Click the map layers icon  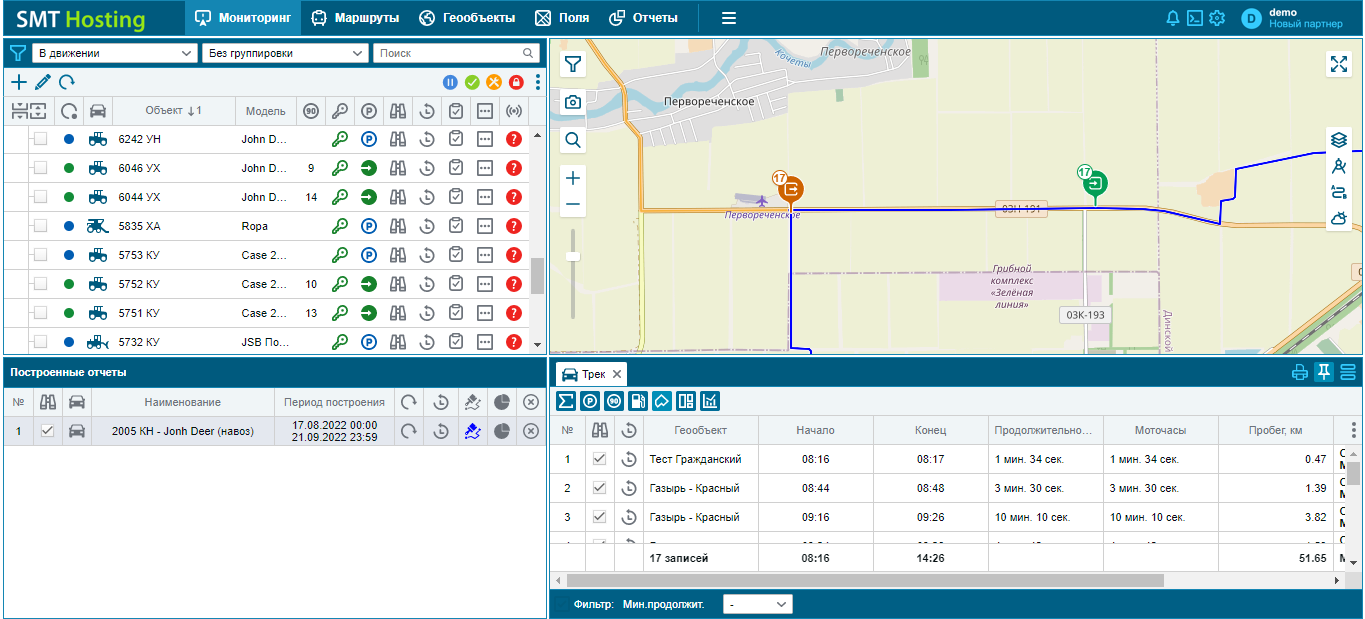click(x=1339, y=140)
